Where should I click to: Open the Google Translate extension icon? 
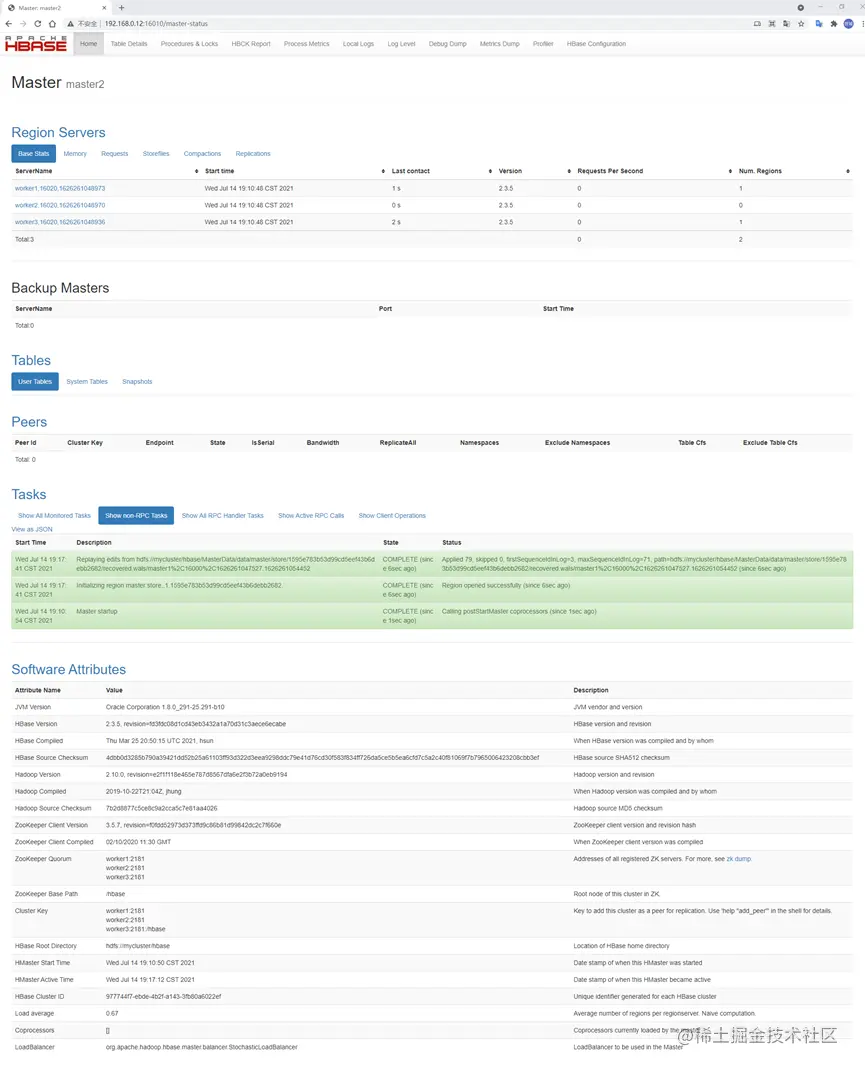click(x=819, y=23)
